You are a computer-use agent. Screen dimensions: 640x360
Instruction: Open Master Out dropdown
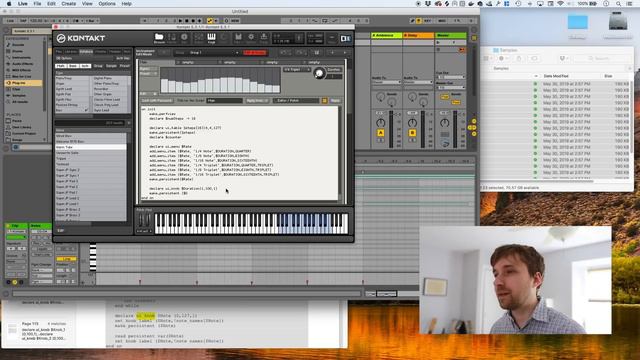coord(451,87)
